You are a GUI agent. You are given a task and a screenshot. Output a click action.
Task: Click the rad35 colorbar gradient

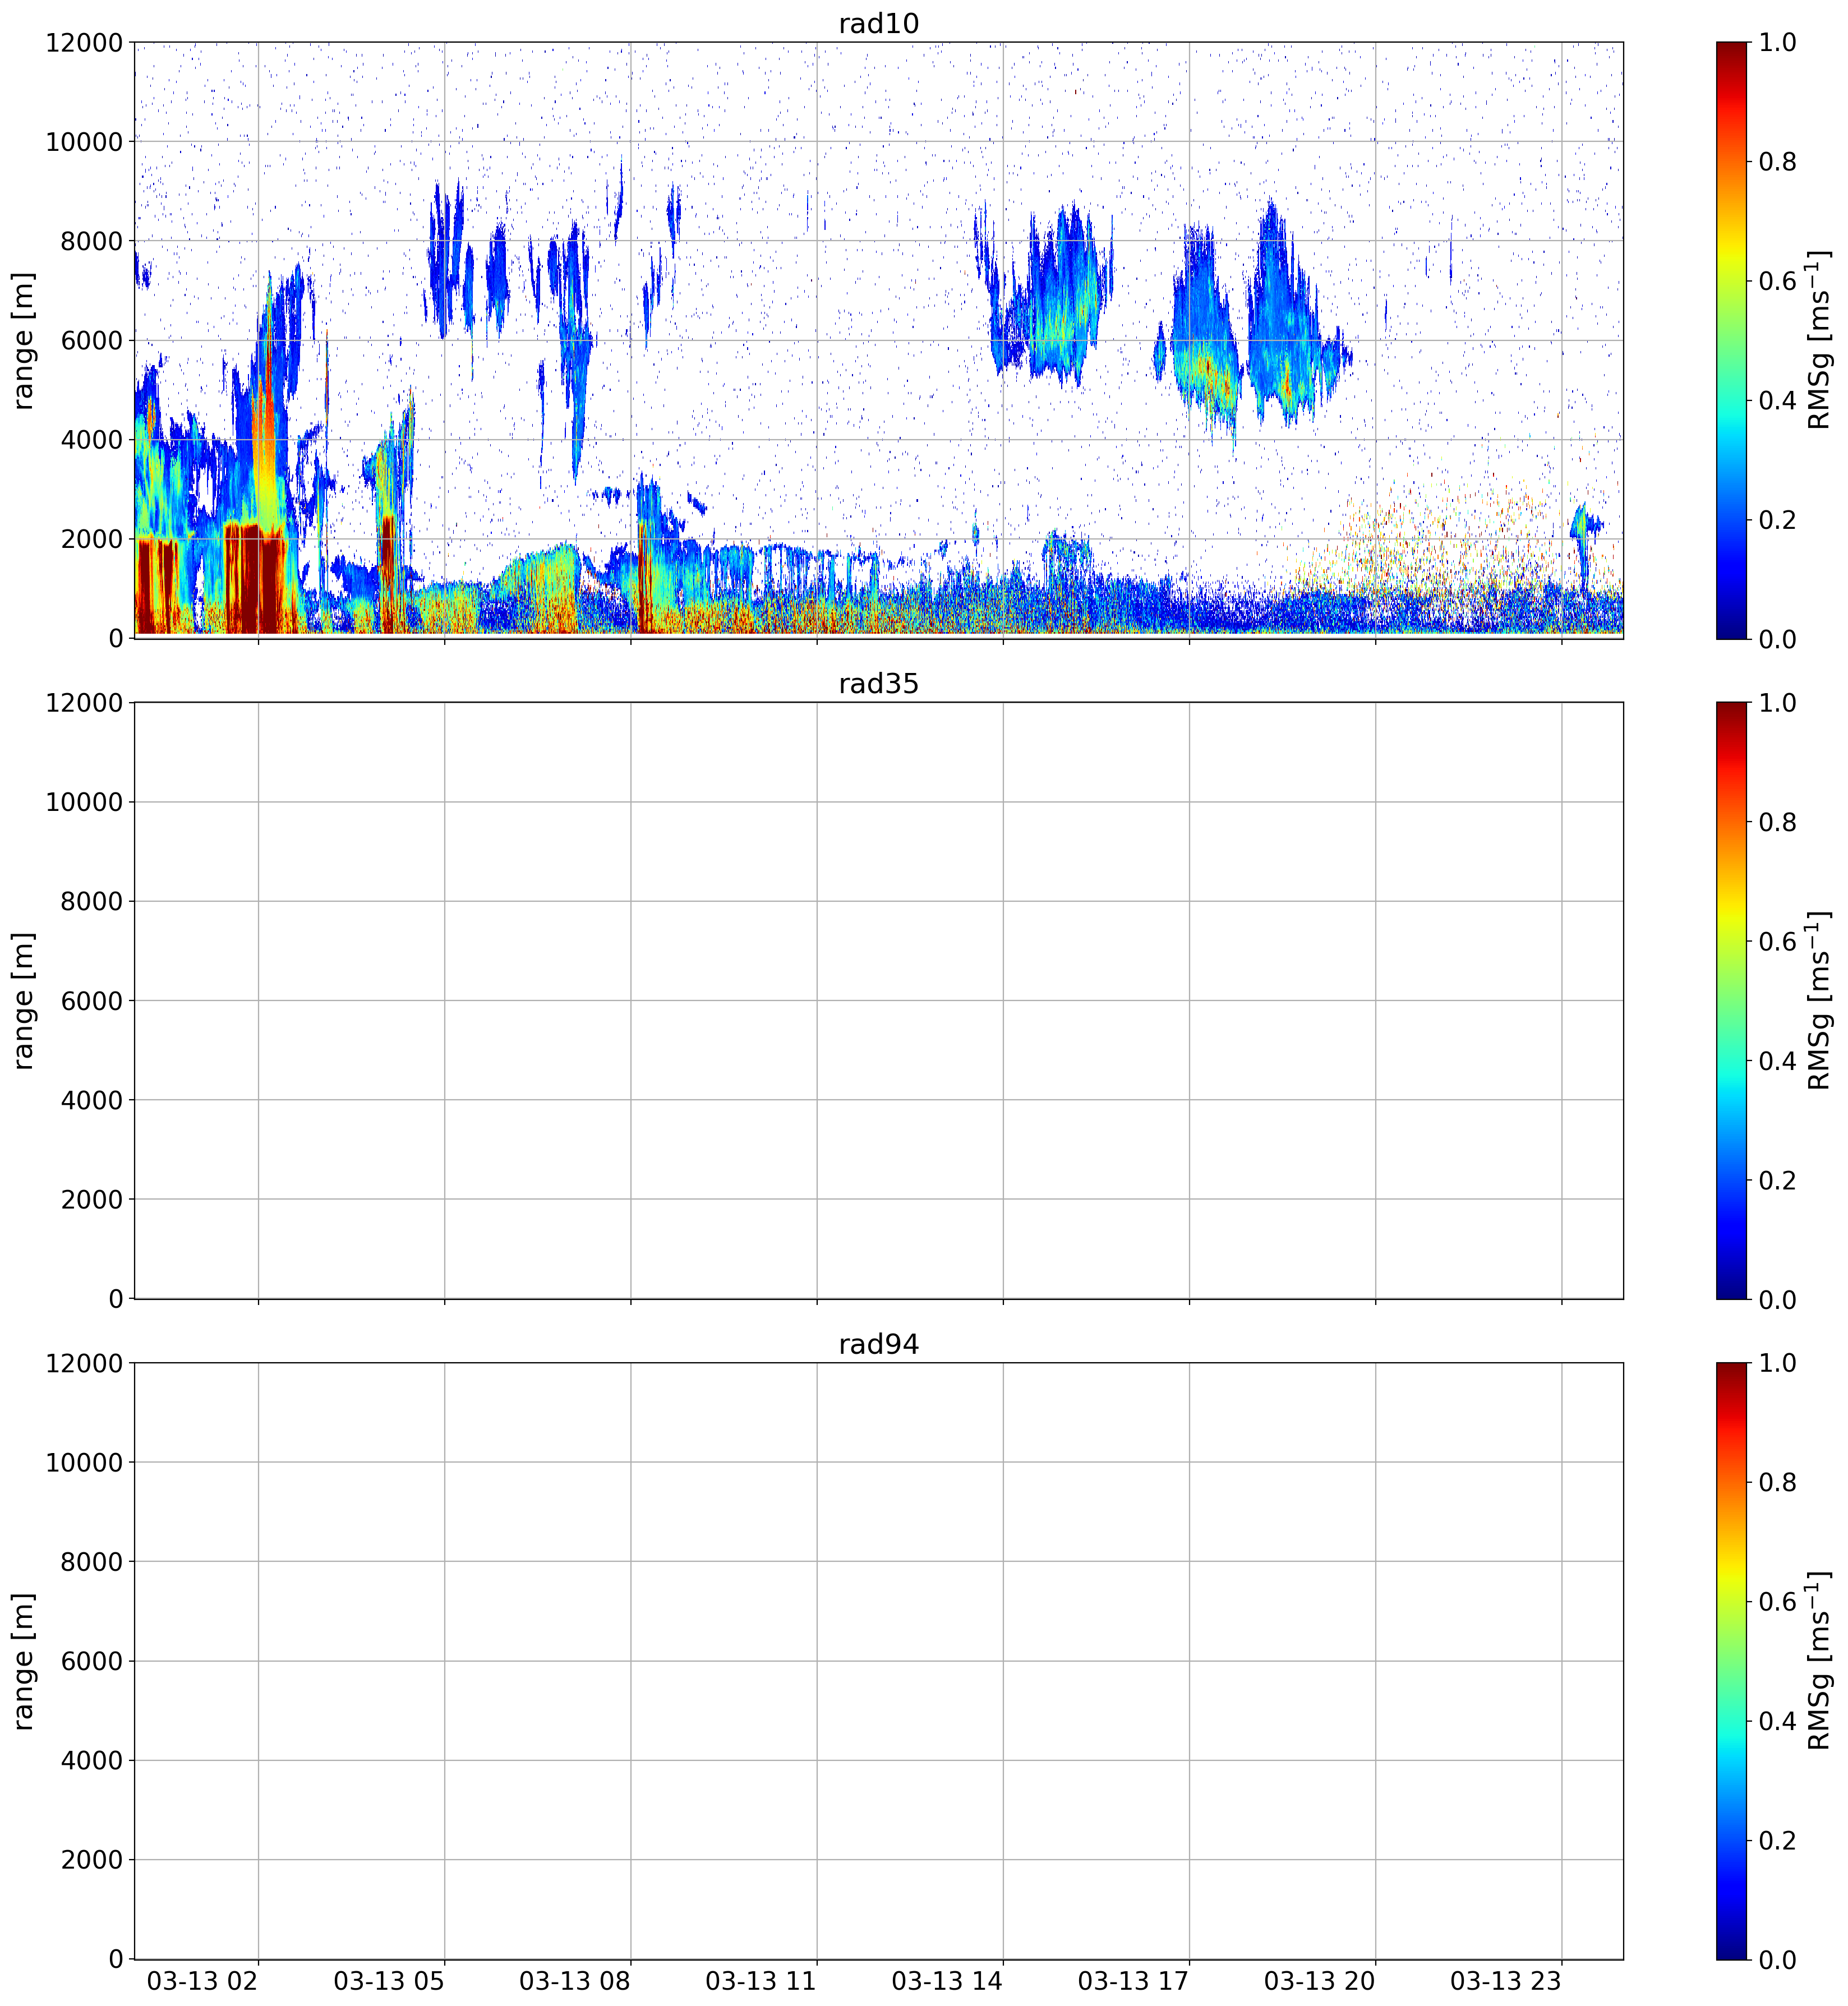pyautogui.click(x=1731, y=1000)
